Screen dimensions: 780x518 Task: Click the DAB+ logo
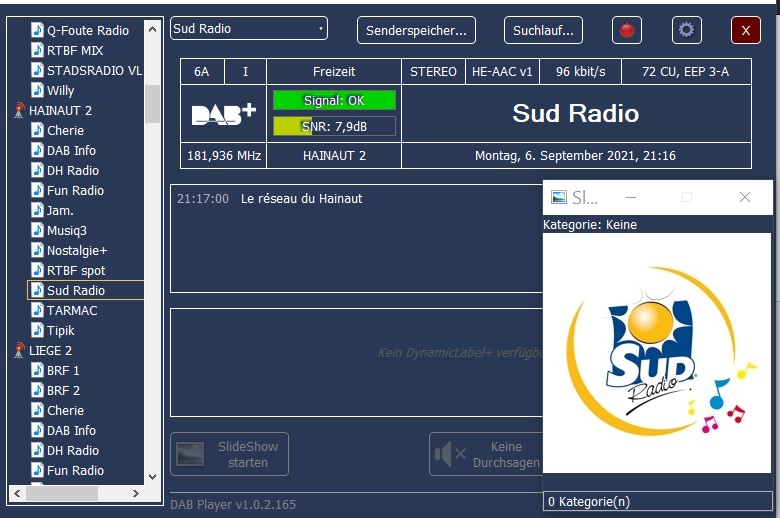[x=223, y=114]
